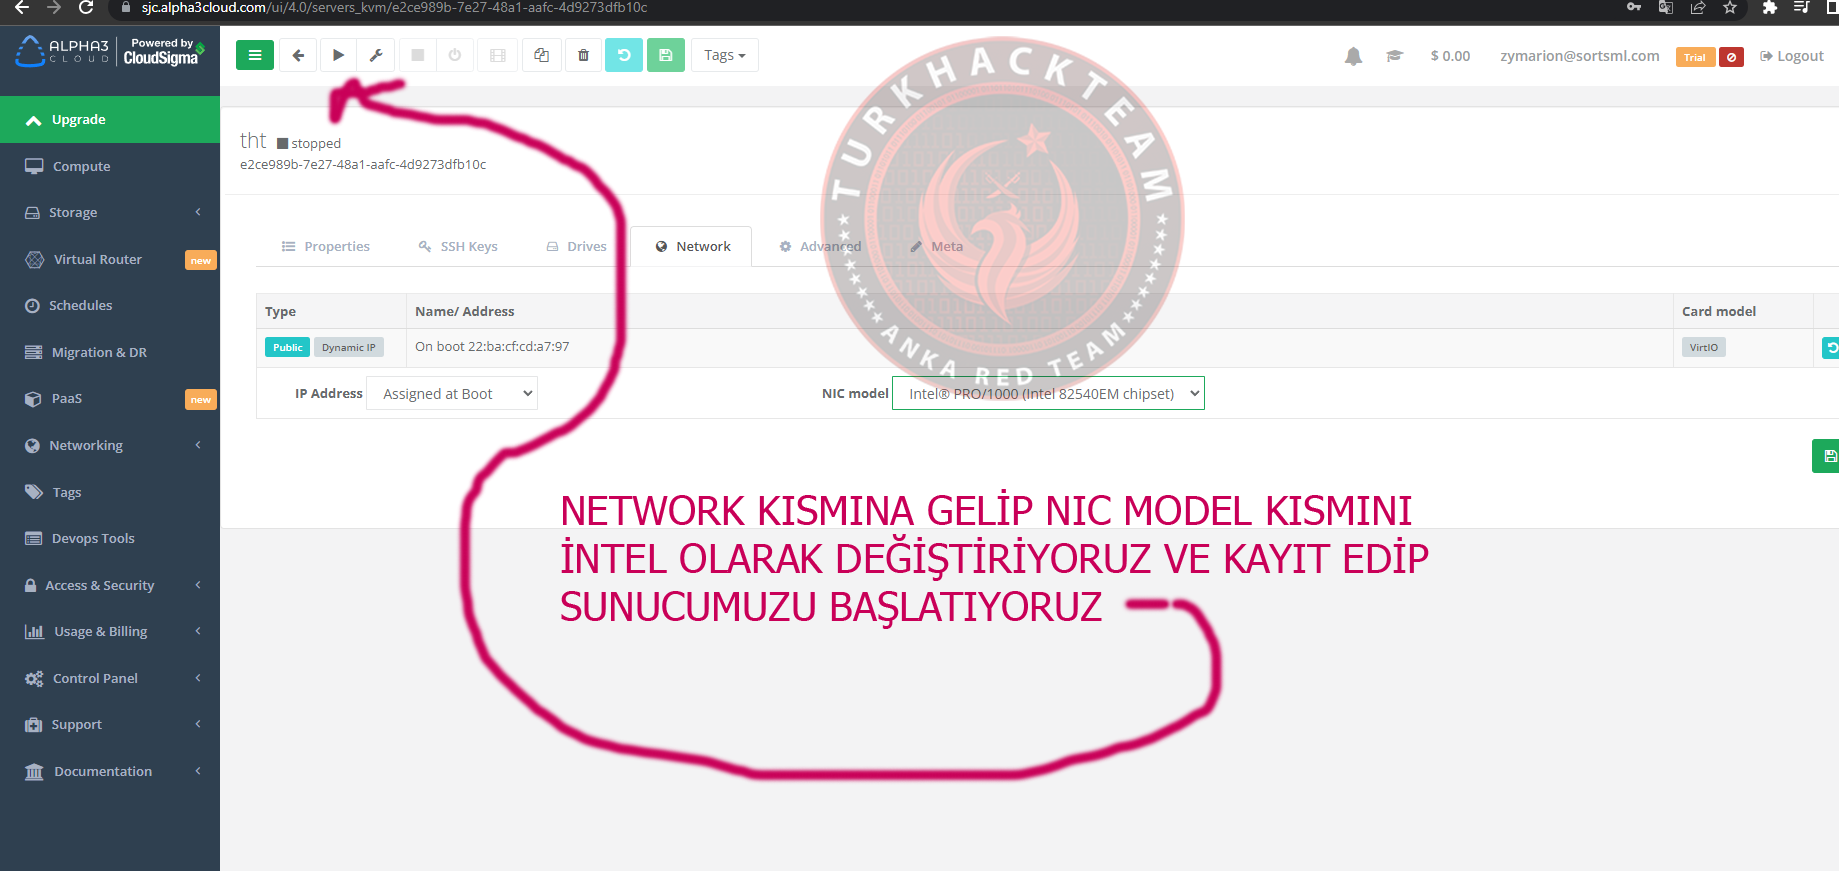
Task: Open Storage in the sidebar
Action: (x=73, y=212)
